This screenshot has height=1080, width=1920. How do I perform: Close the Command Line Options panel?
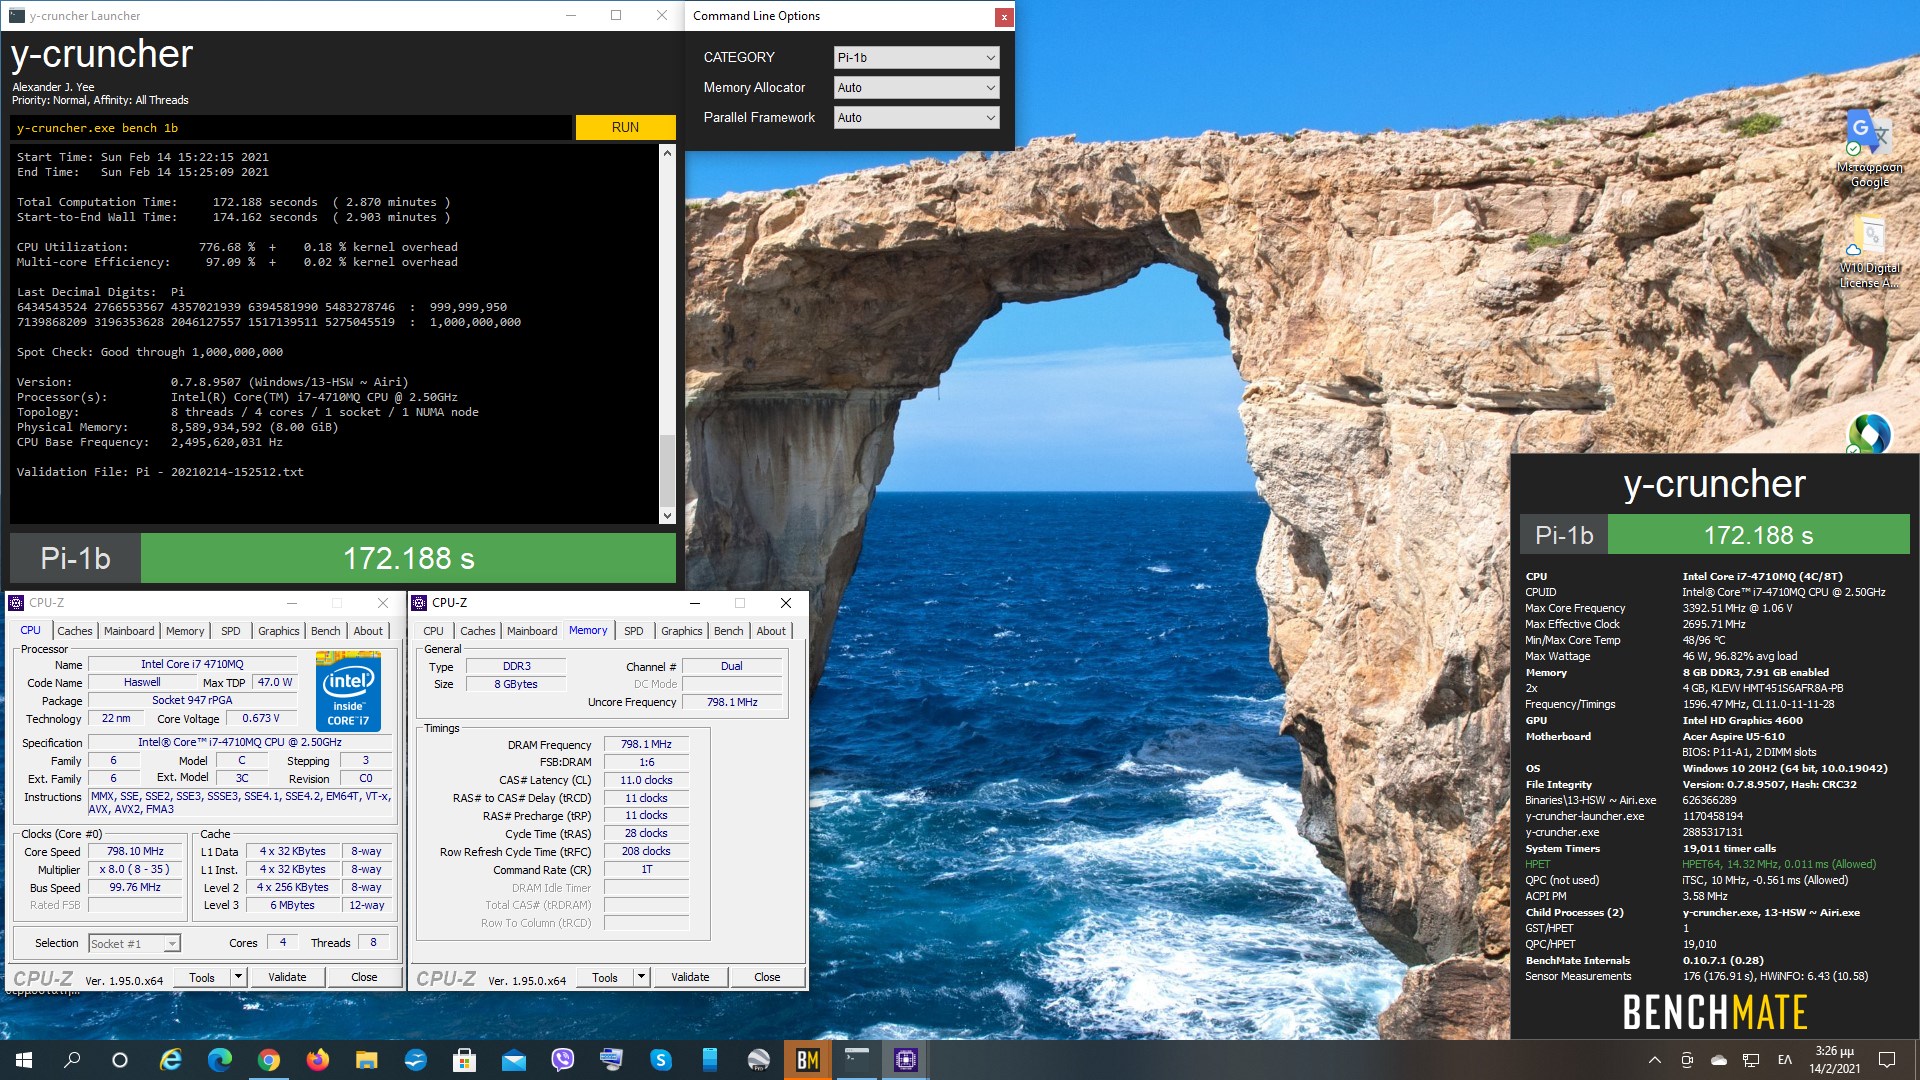tap(1003, 17)
